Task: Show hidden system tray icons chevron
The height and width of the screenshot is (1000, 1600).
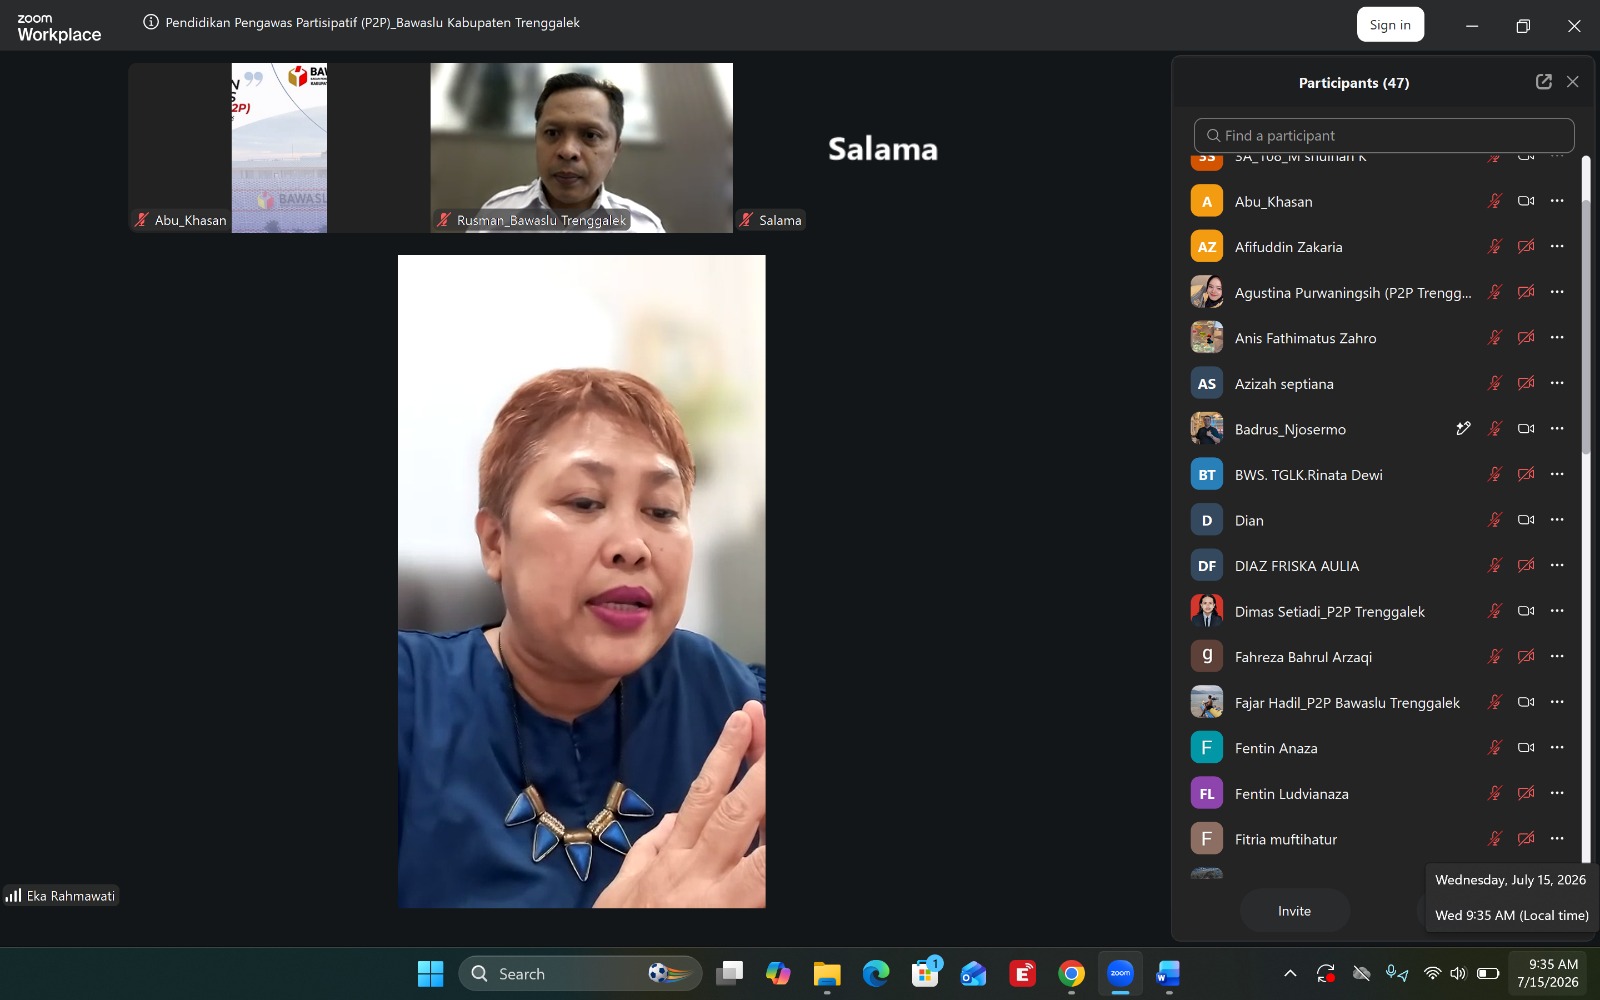Action: point(1290,973)
